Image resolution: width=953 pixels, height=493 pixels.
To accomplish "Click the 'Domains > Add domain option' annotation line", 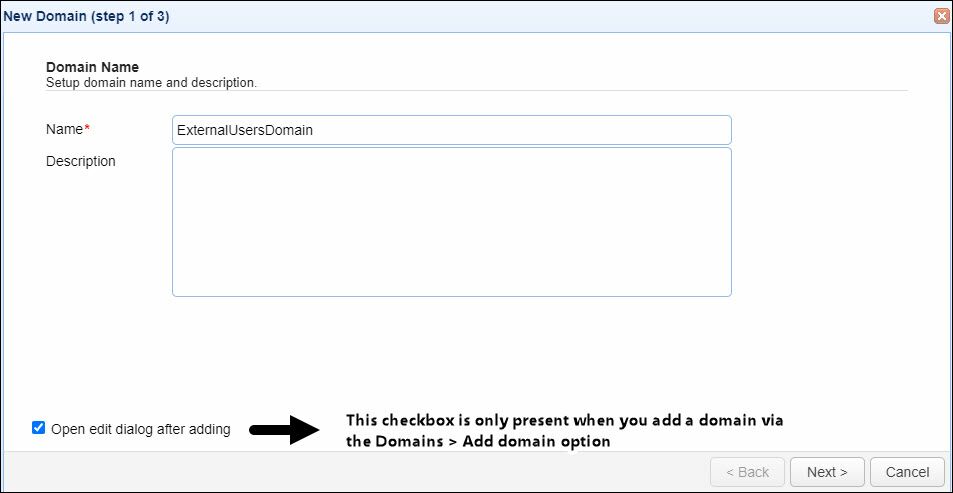I will (478, 442).
